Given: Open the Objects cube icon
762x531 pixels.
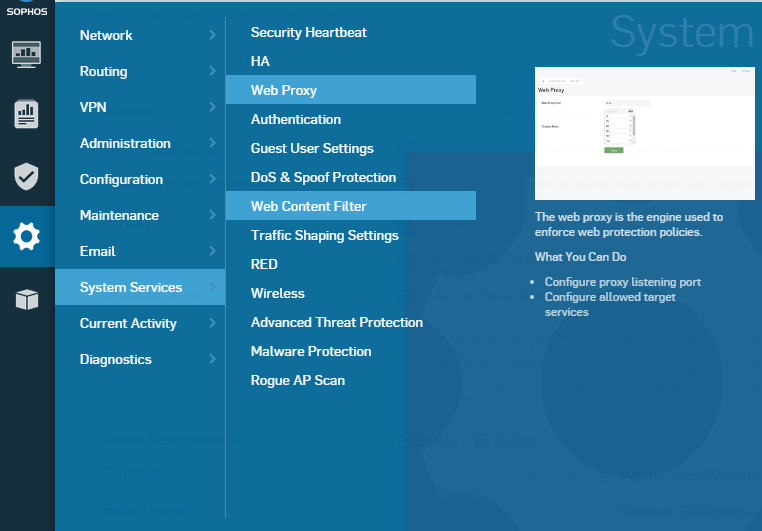Looking at the screenshot, I should (x=27, y=299).
